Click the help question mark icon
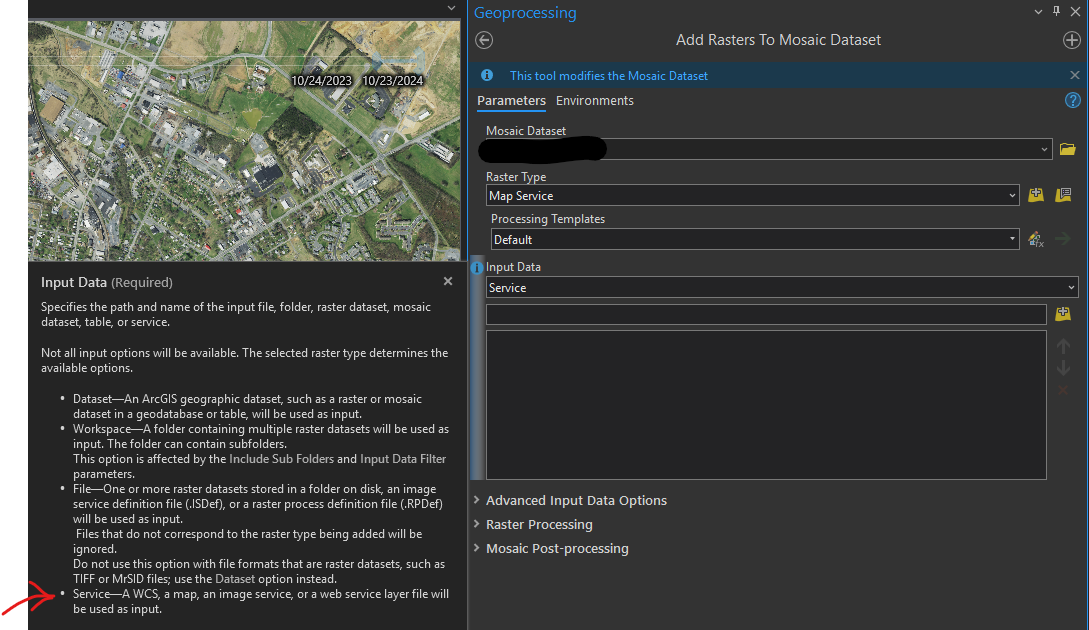The image size is (1089, 630). pos(1072,100)
